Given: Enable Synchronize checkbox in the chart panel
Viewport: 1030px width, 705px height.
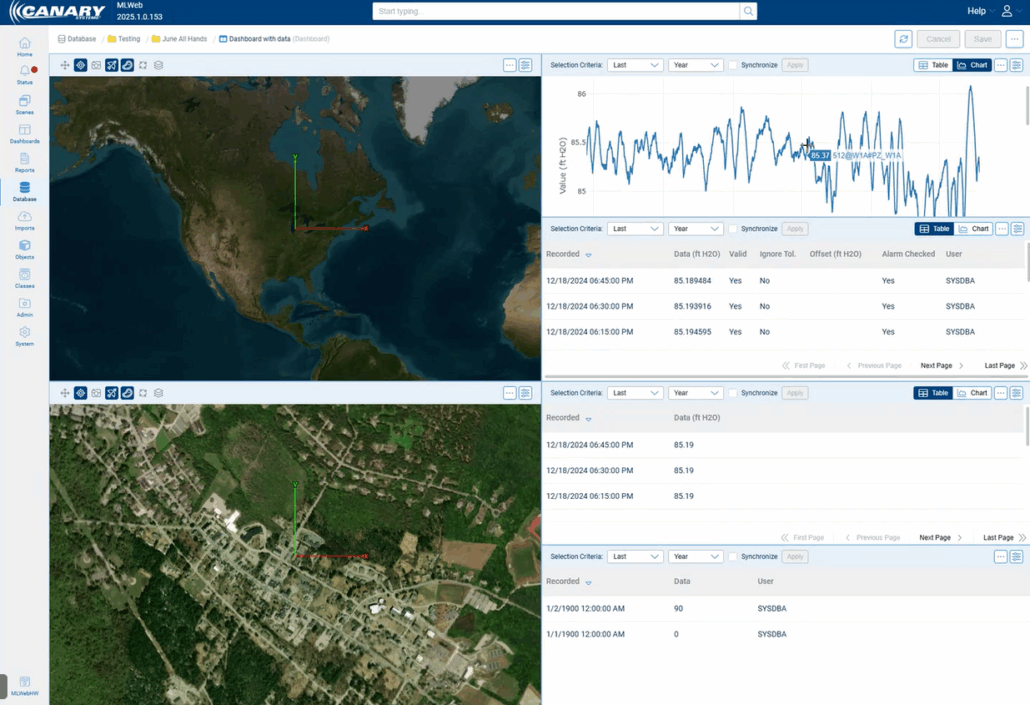Looking at the screenshot, I should [x=733, y=65].
